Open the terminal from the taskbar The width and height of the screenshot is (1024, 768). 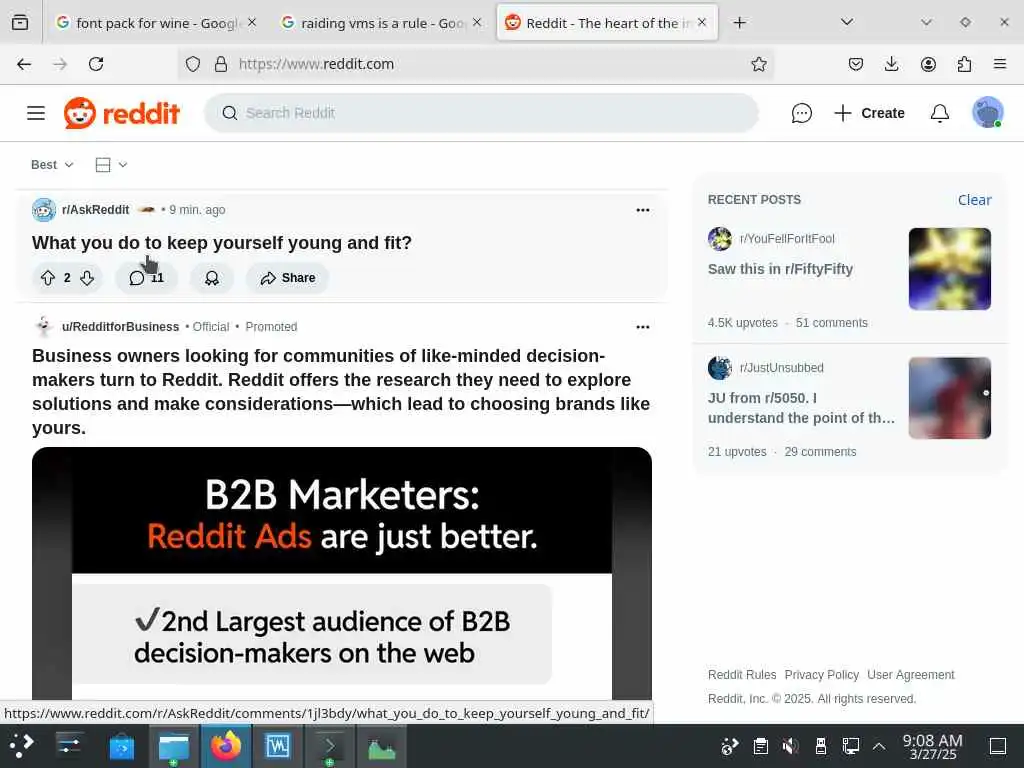click(x=330, y=746)
